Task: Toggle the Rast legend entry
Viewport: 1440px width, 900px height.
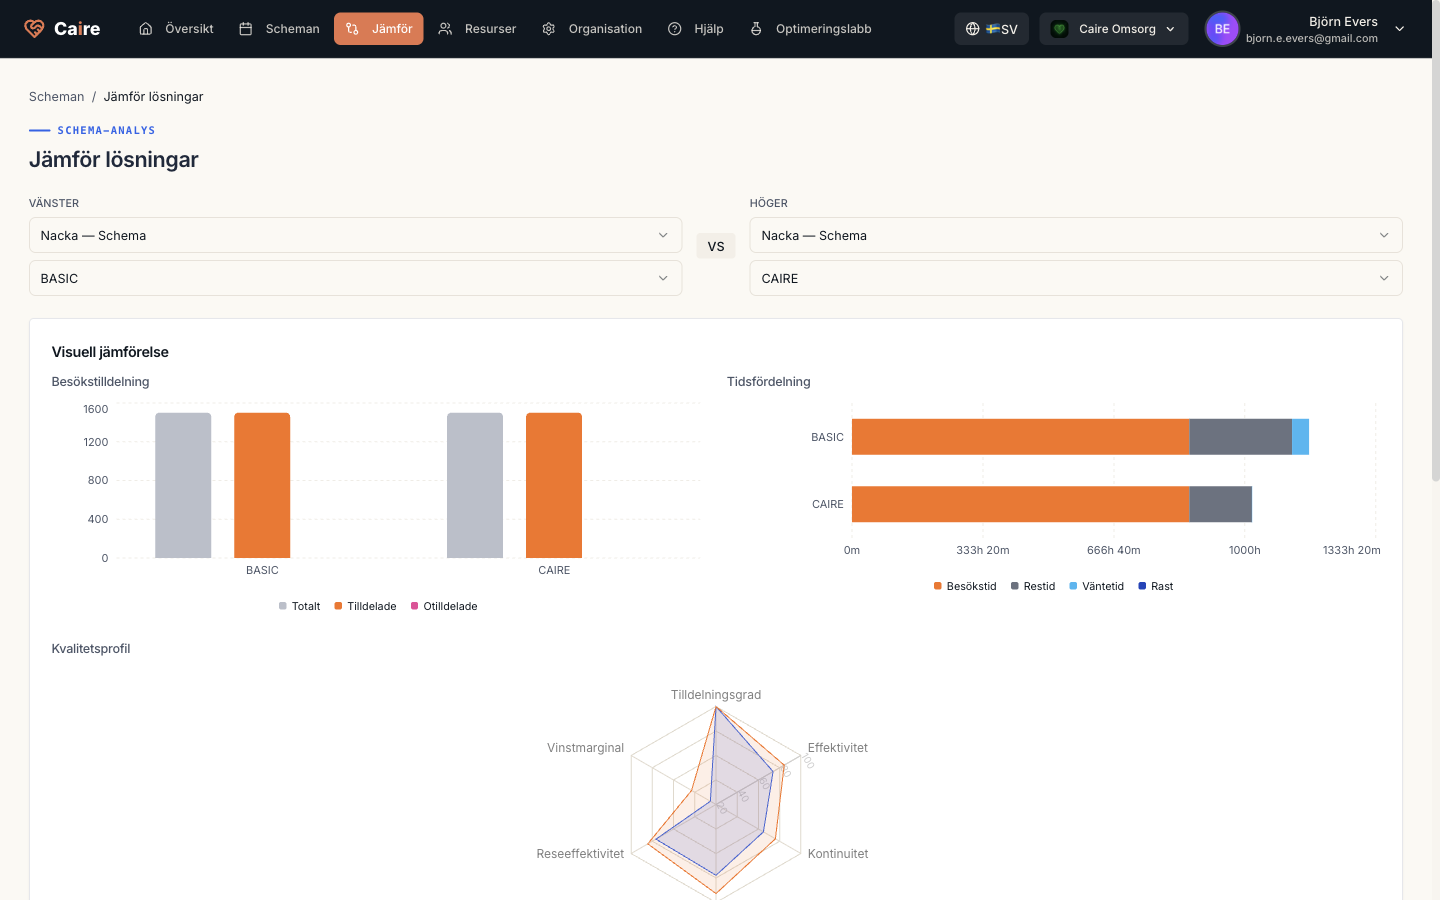Action: tap(1156, 586)
